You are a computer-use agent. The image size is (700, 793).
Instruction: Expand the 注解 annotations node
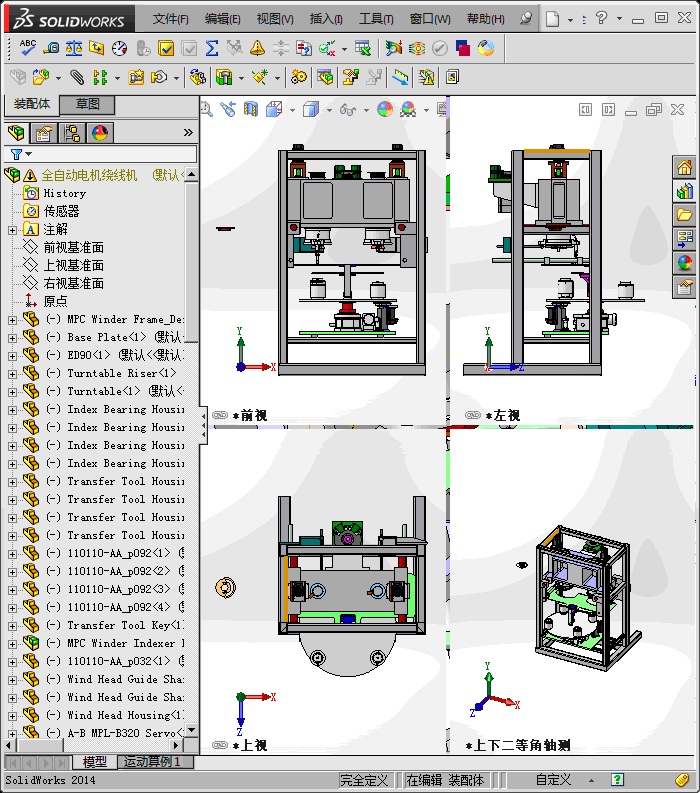click(x=12, y=230)
